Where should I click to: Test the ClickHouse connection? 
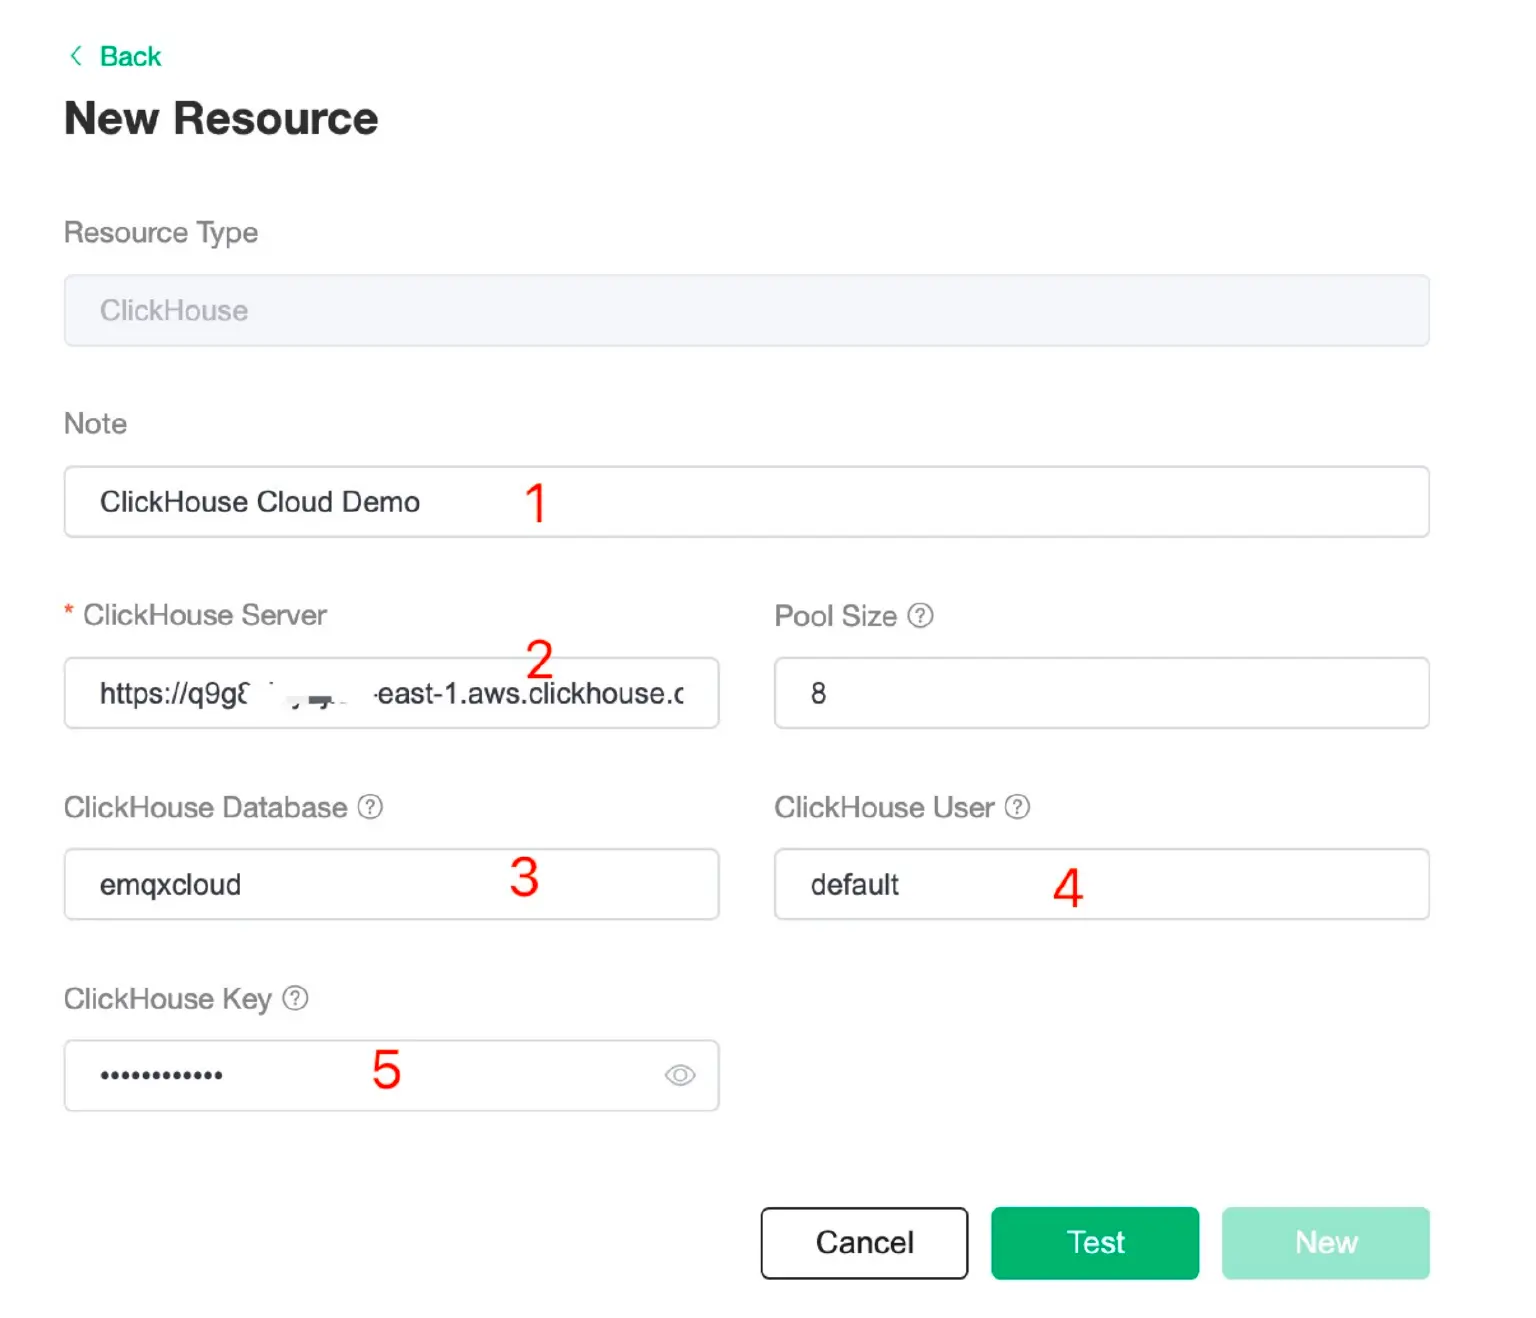1095,1243
